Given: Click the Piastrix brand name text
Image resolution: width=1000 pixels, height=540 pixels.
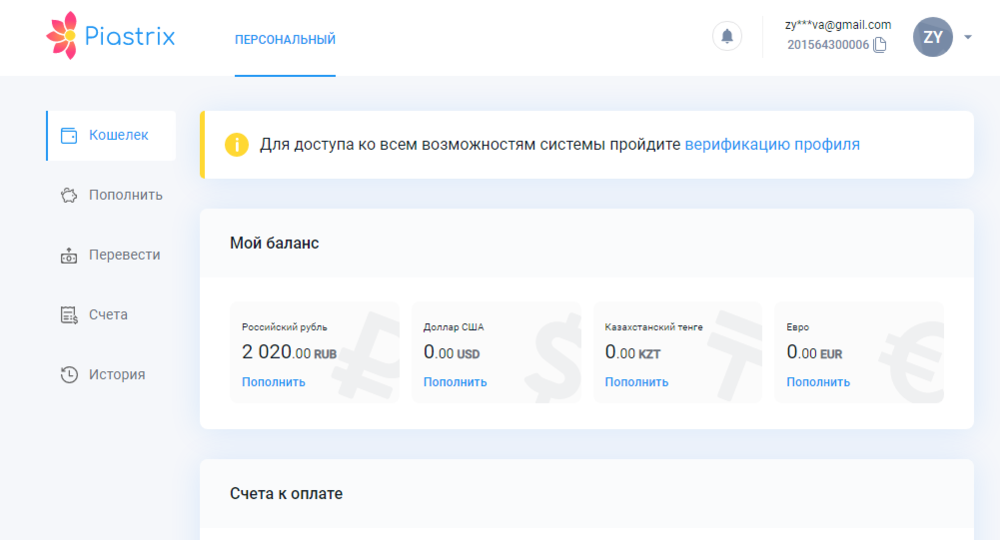Looking at the screenshot, I should point(129,36).
